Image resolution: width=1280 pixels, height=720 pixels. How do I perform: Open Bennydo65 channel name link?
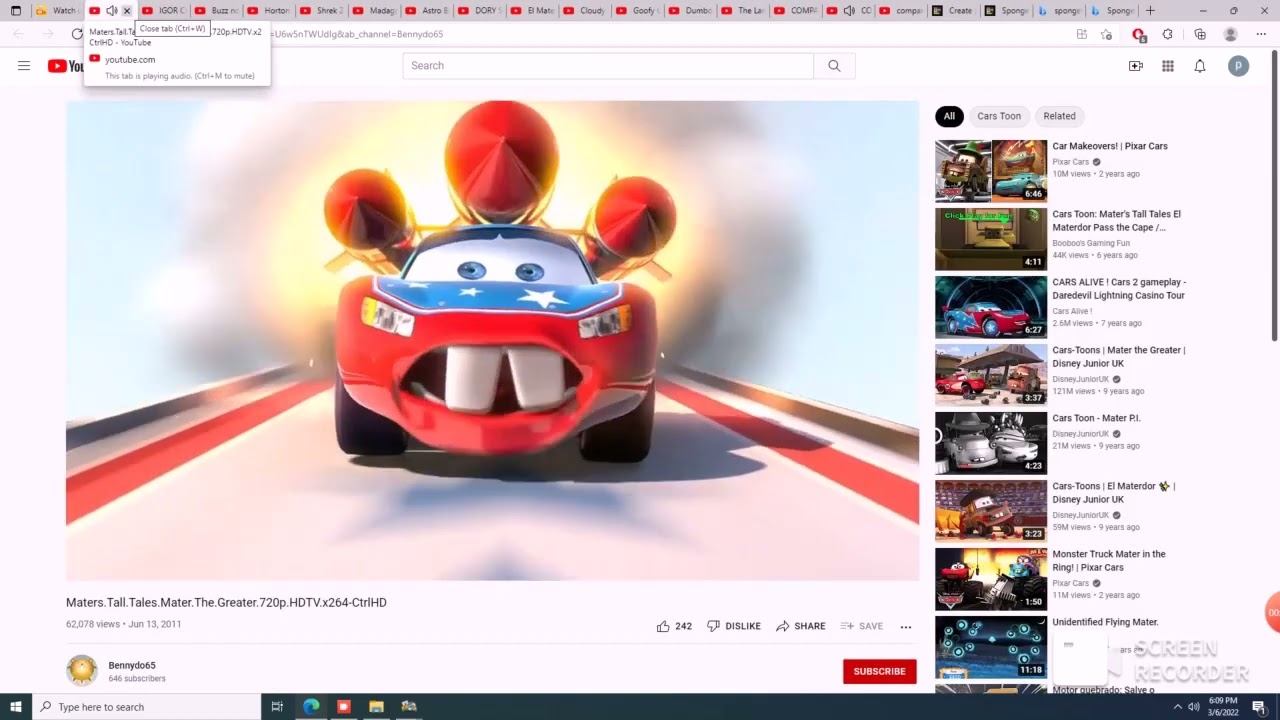[x=132, y=665]
